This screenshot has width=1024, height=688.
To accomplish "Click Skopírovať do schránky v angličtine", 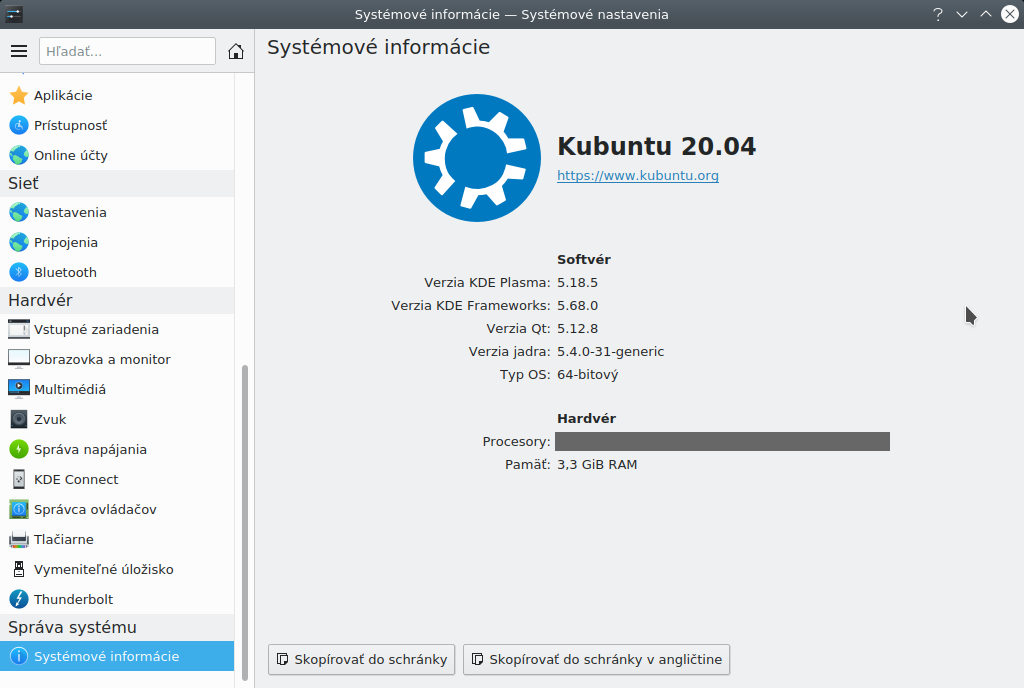I will click(596, 659).
